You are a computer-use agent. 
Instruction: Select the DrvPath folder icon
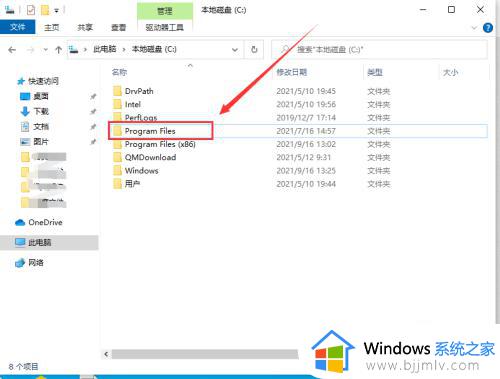coord(117,91)
